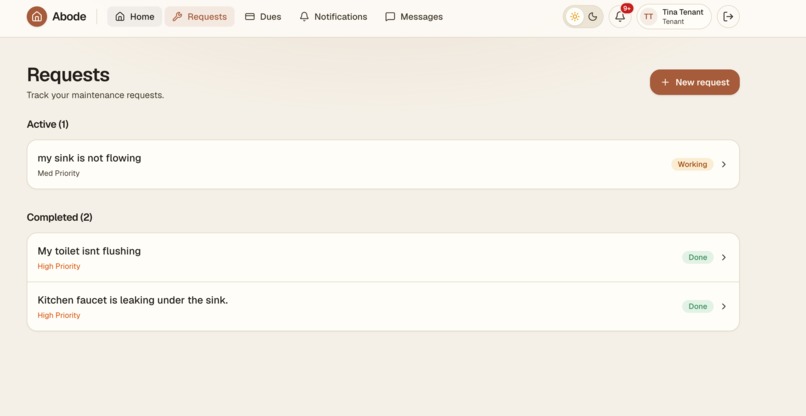This screenshot has width=806, height=416.
Task: Open the Notifications tab
Action: (333, 16)
